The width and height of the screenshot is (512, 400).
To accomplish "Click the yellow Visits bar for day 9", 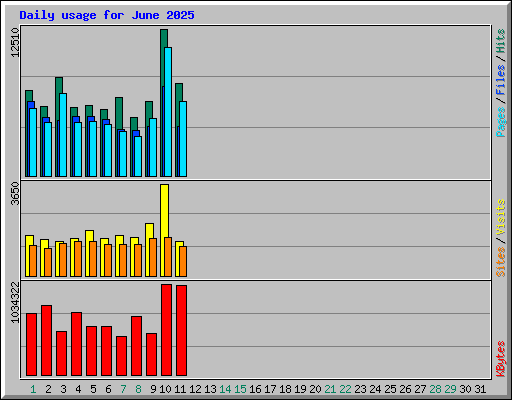I will tap(149, 231).
